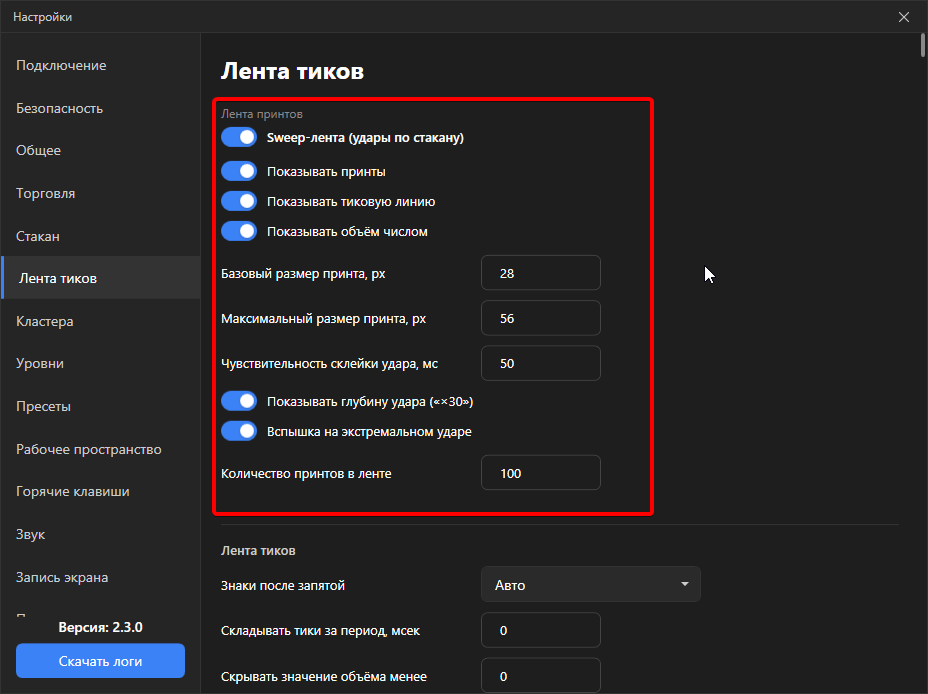The height and width of the screenshot is (694, 928).
Task: Disable the Показывать принты switch
Action: point(239,171)
